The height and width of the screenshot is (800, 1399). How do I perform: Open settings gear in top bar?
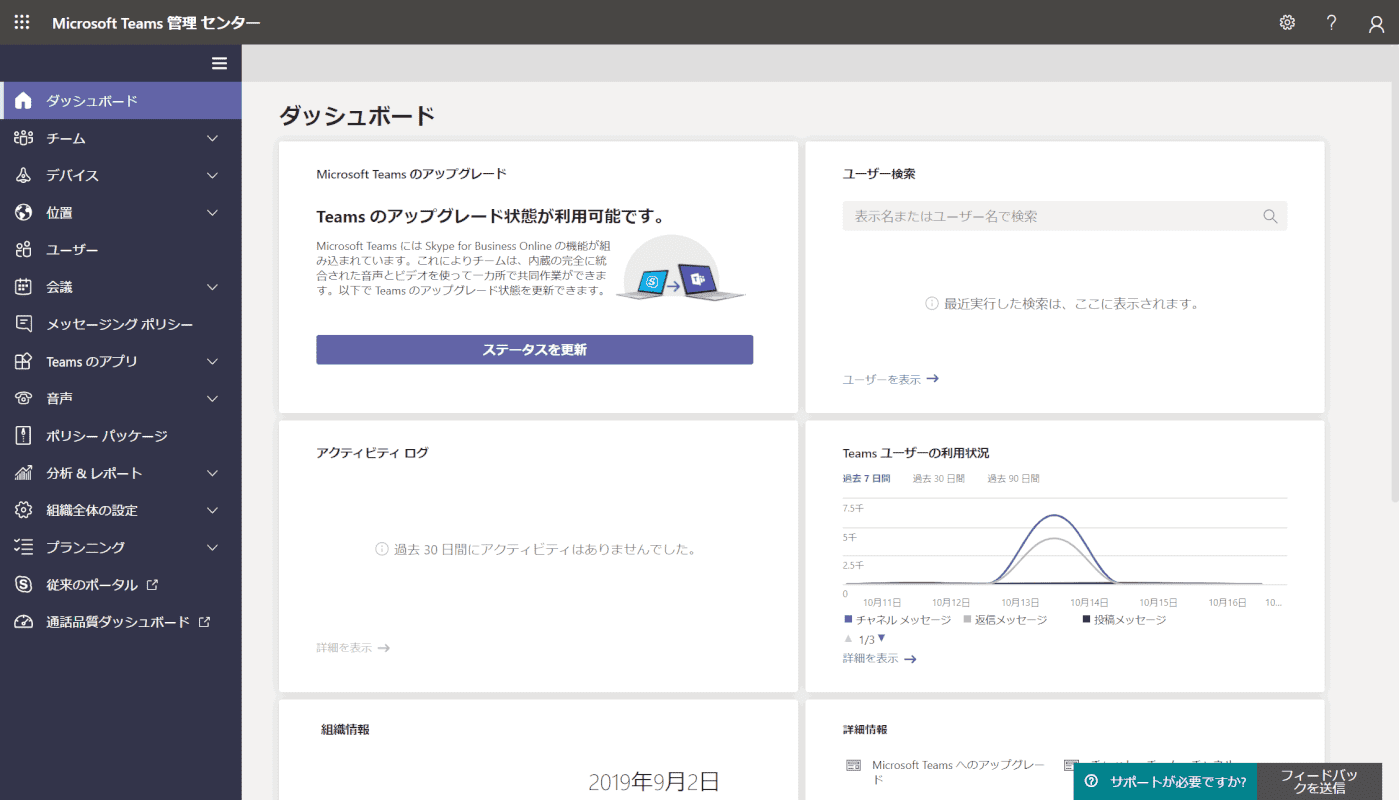pos(1287,23)
